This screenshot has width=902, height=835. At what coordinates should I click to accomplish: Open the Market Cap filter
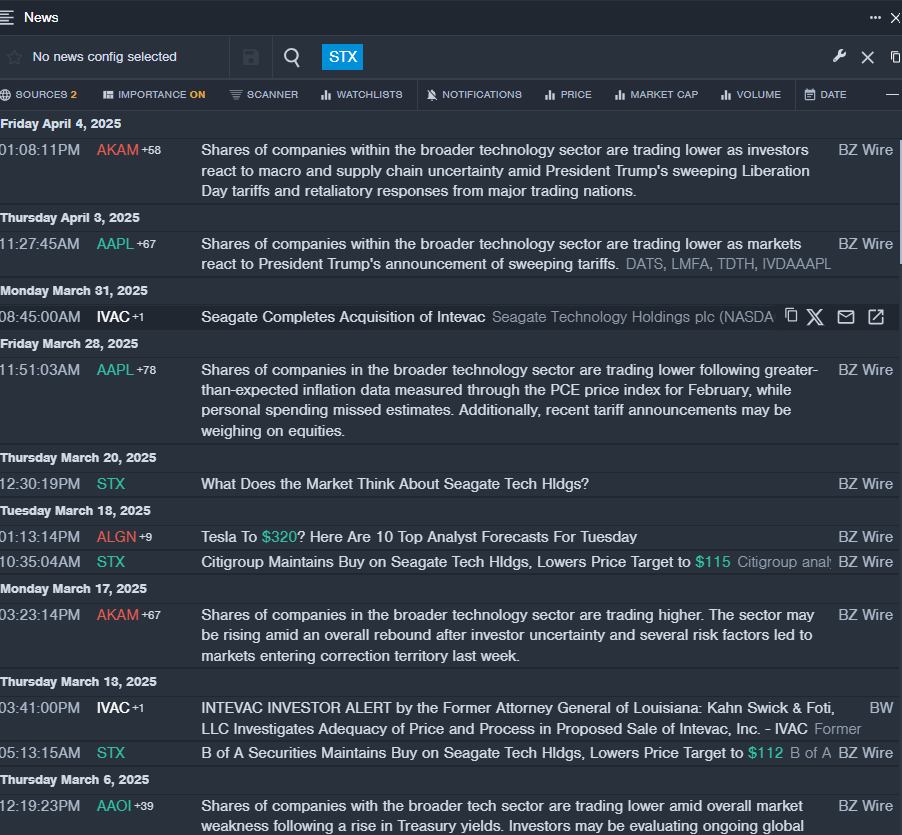tap(656, 95)
